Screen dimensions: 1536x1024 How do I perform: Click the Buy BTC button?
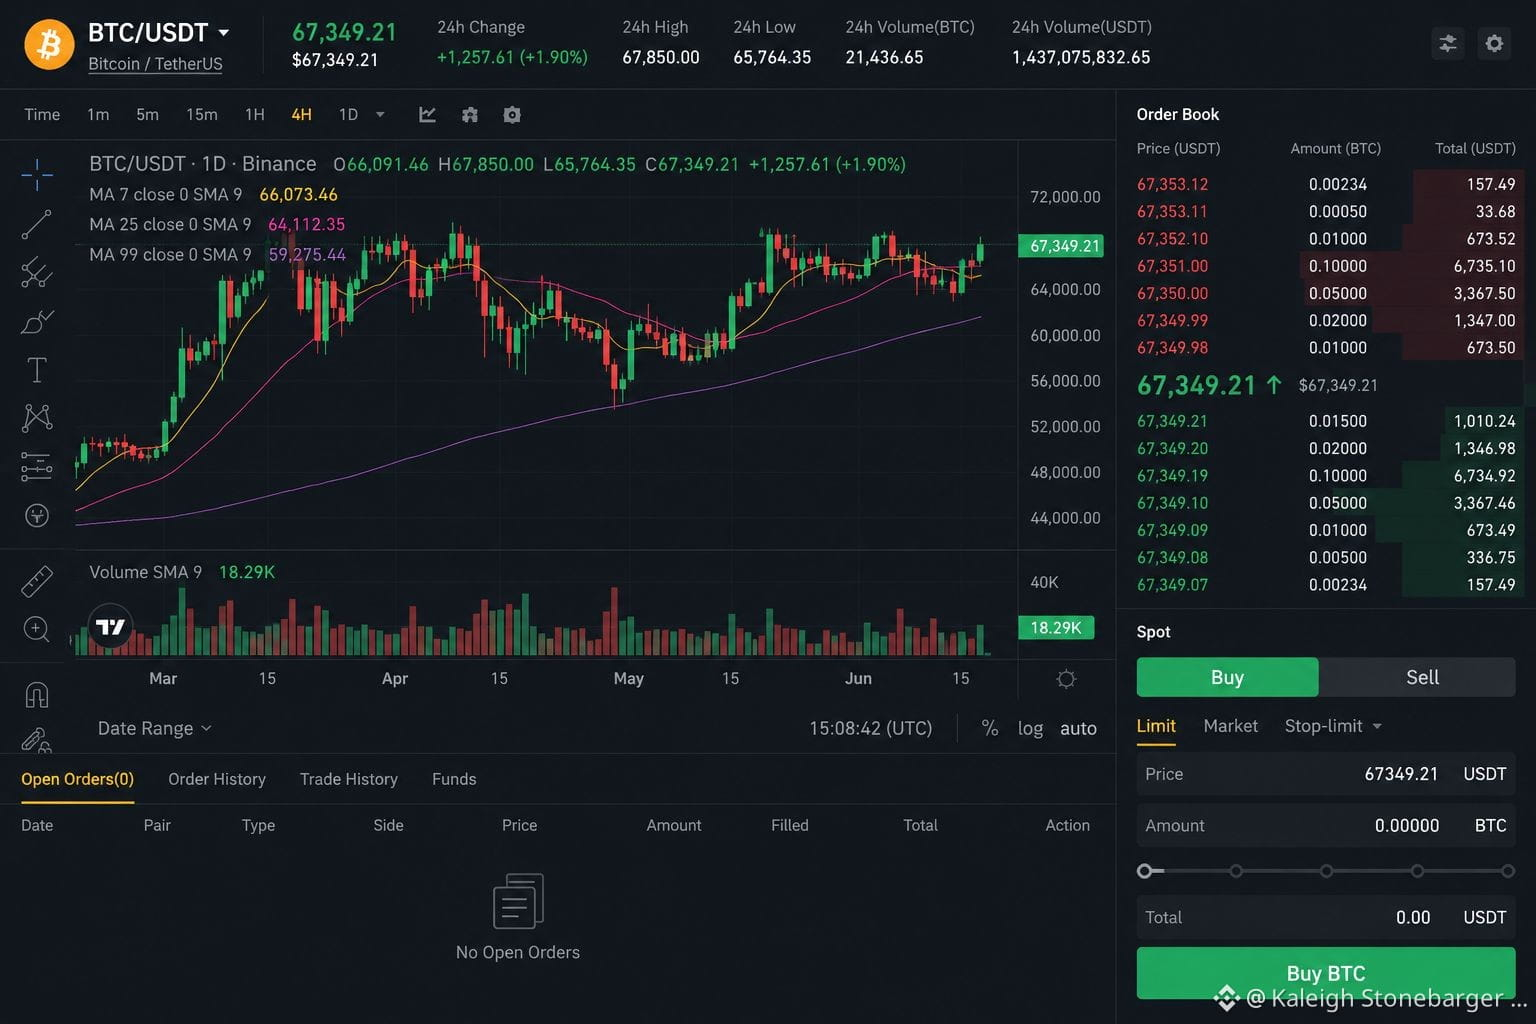point(1326,973)
